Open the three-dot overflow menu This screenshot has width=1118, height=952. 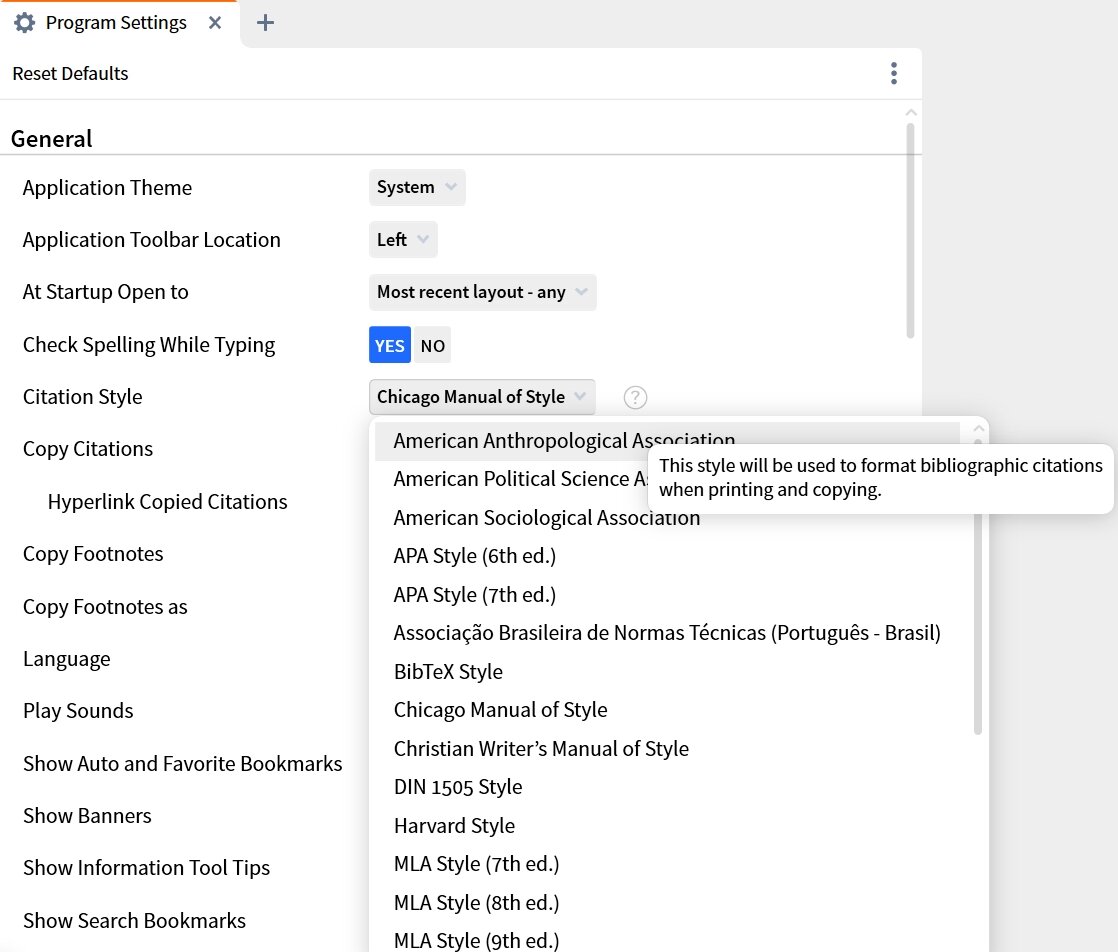click(894, 73)
